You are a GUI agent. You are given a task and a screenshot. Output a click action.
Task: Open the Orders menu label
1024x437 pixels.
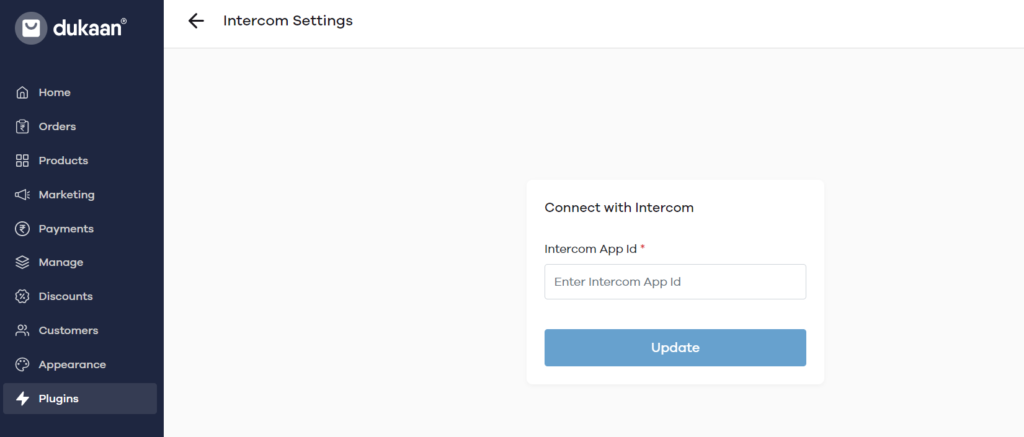coord(57,127)
